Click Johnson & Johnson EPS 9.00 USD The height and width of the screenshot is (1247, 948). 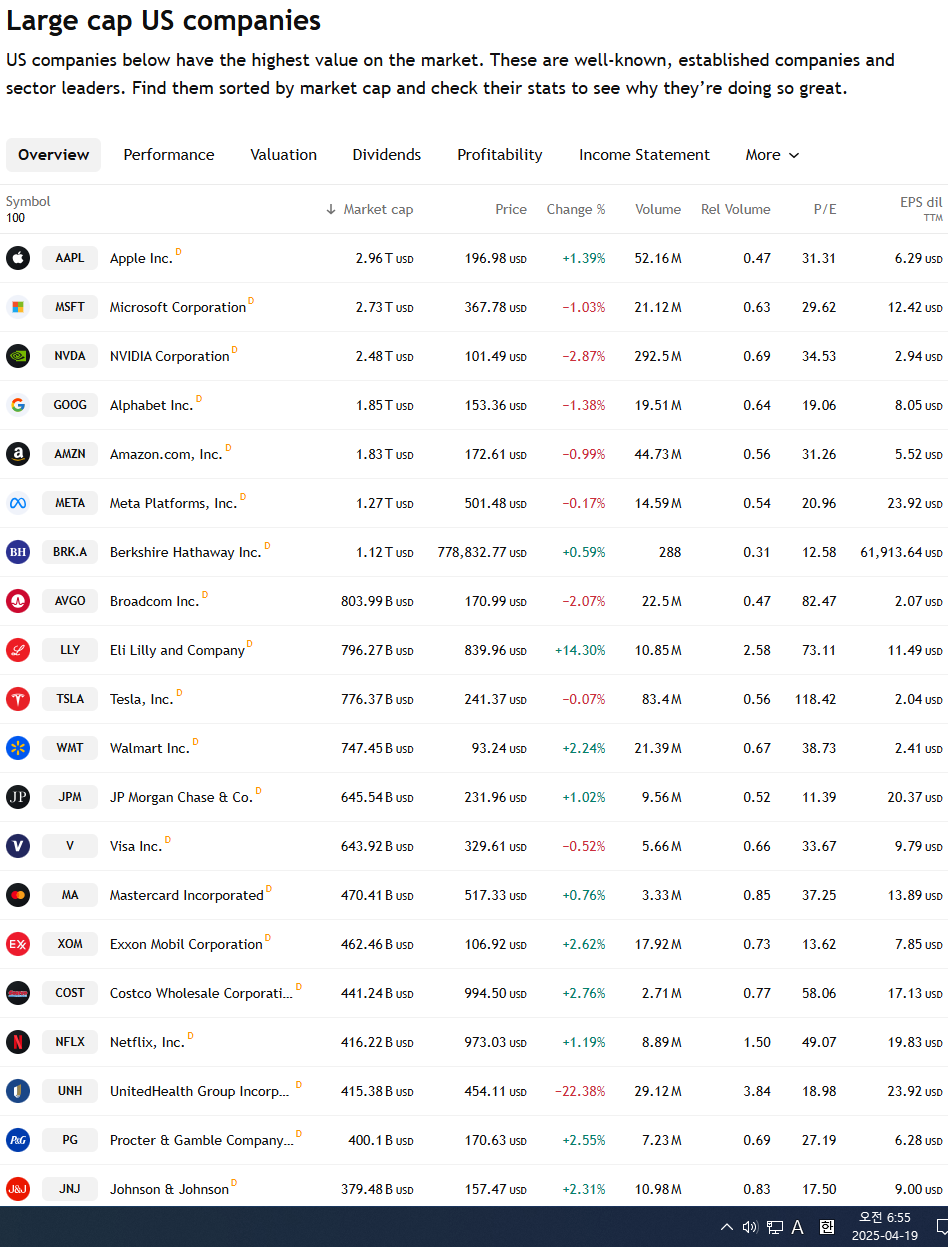[x=919, y=1189]
